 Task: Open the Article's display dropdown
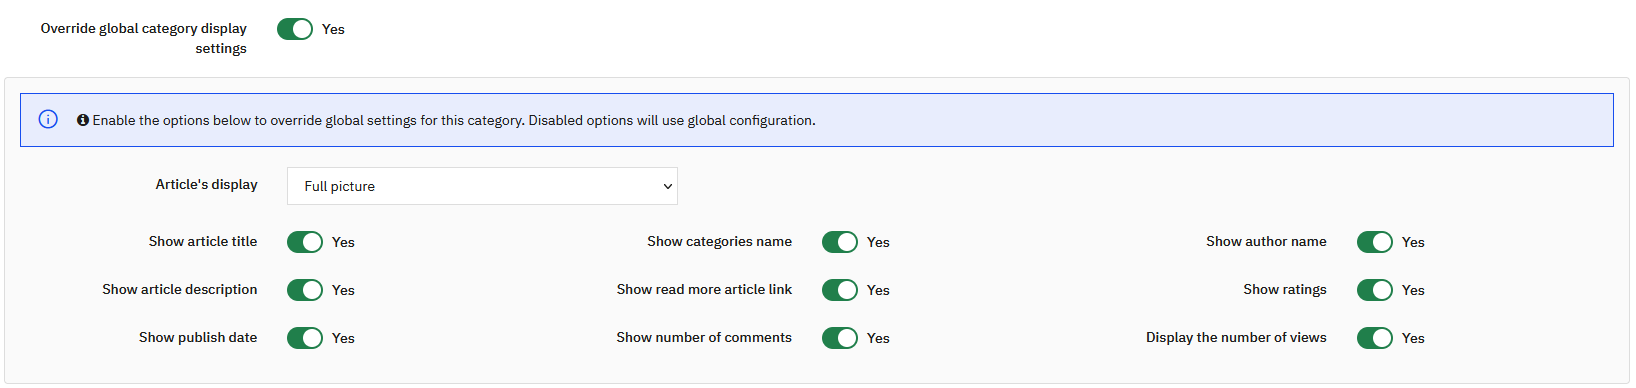(x=482, y=186)
